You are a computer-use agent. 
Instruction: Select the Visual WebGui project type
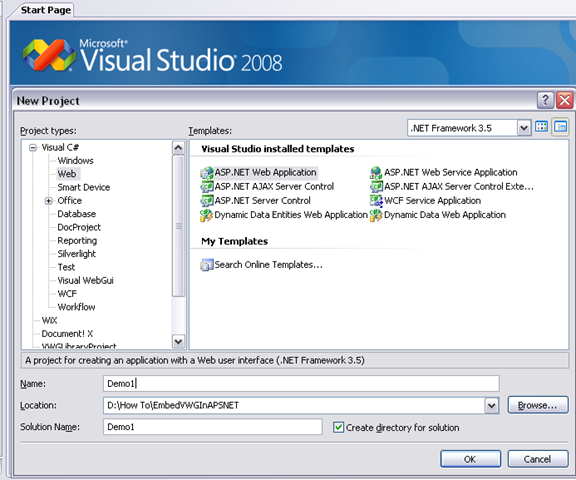86,281
